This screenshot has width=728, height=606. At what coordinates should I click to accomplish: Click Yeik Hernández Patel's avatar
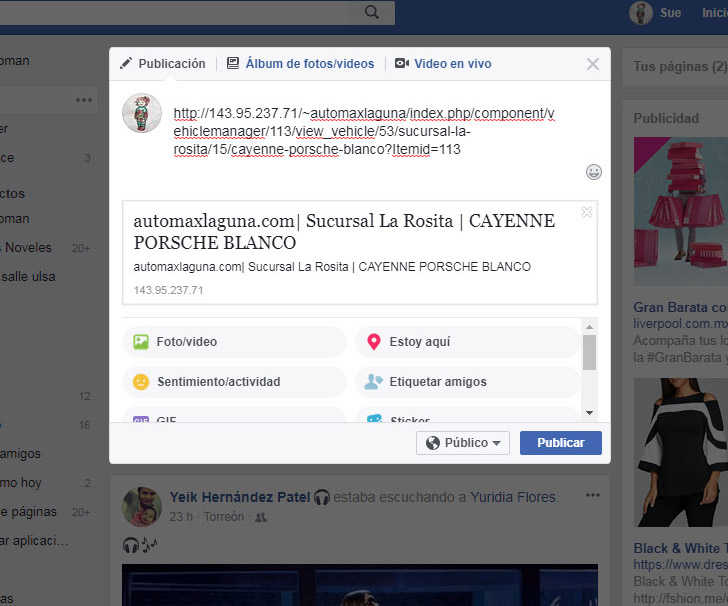click(x=142, y=507)
